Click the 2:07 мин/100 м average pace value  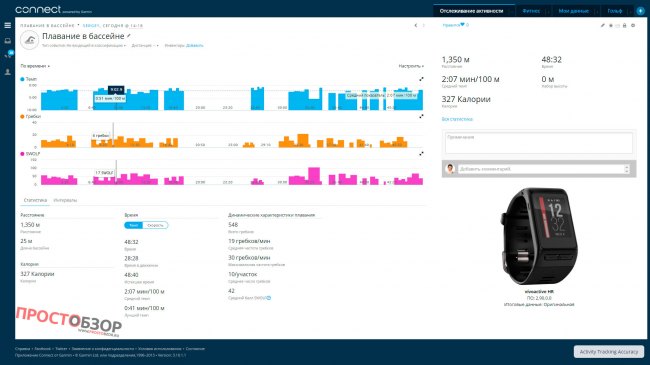471,79
